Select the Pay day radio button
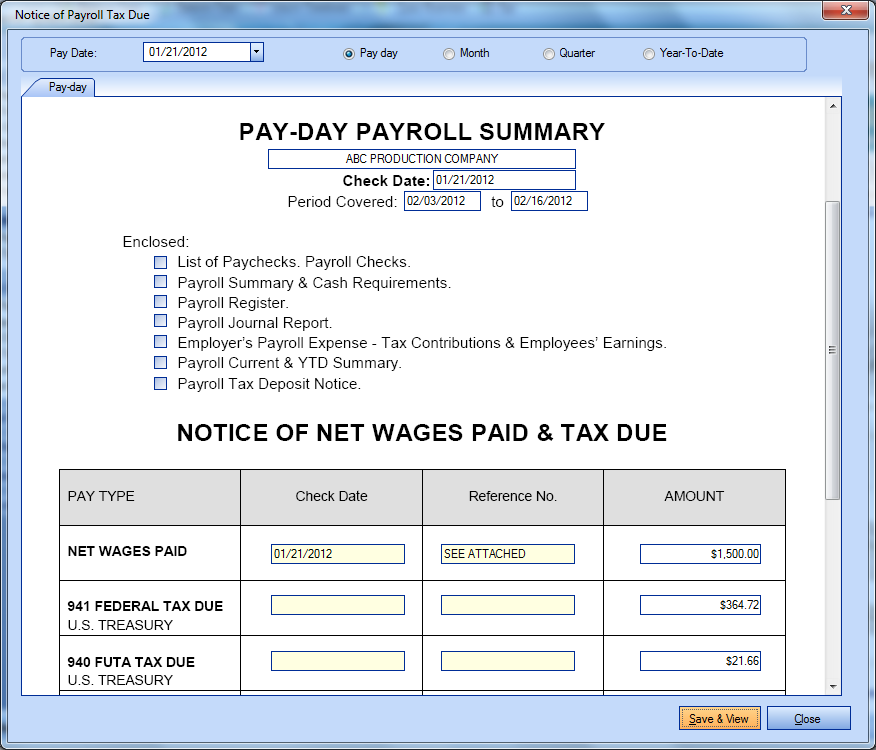Image resolution: width=876 pixels, height=750 pixels. click(x=349, y=54)
